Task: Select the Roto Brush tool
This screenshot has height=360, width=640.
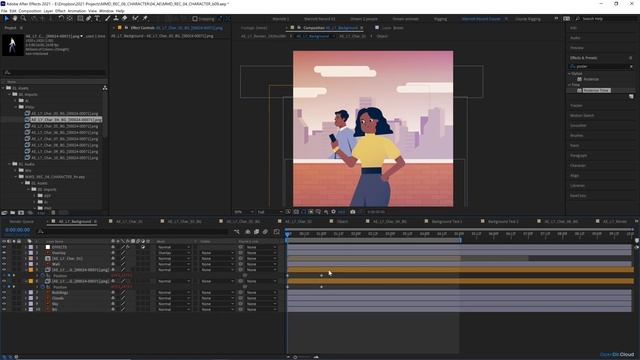Action: pyautogui.click(x=136, y=18)
